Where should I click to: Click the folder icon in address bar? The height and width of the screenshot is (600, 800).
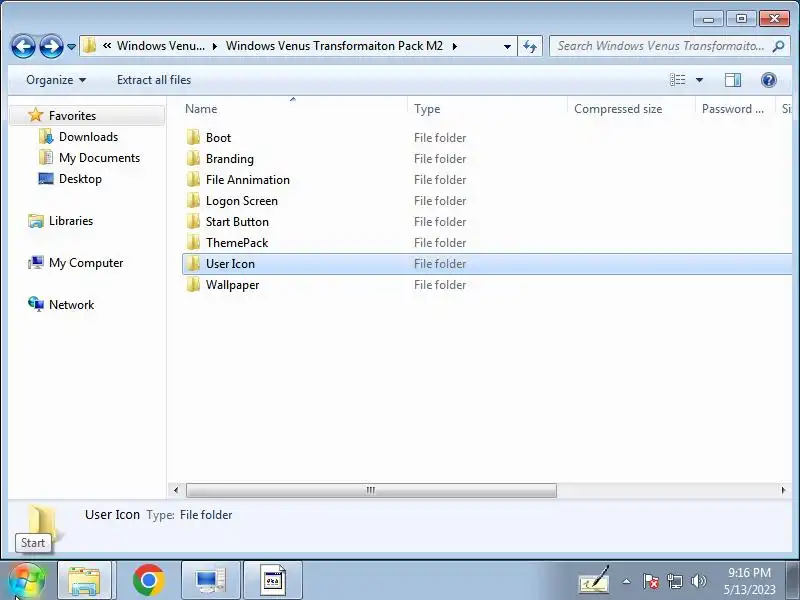pos(89,46)
